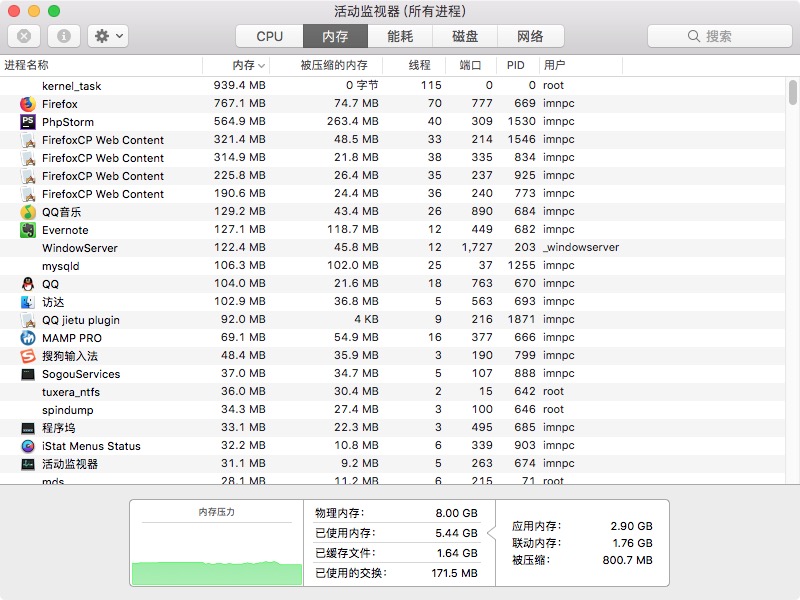Sort by PID column header
The image size is (800, 600).
[x=517, y=65]
